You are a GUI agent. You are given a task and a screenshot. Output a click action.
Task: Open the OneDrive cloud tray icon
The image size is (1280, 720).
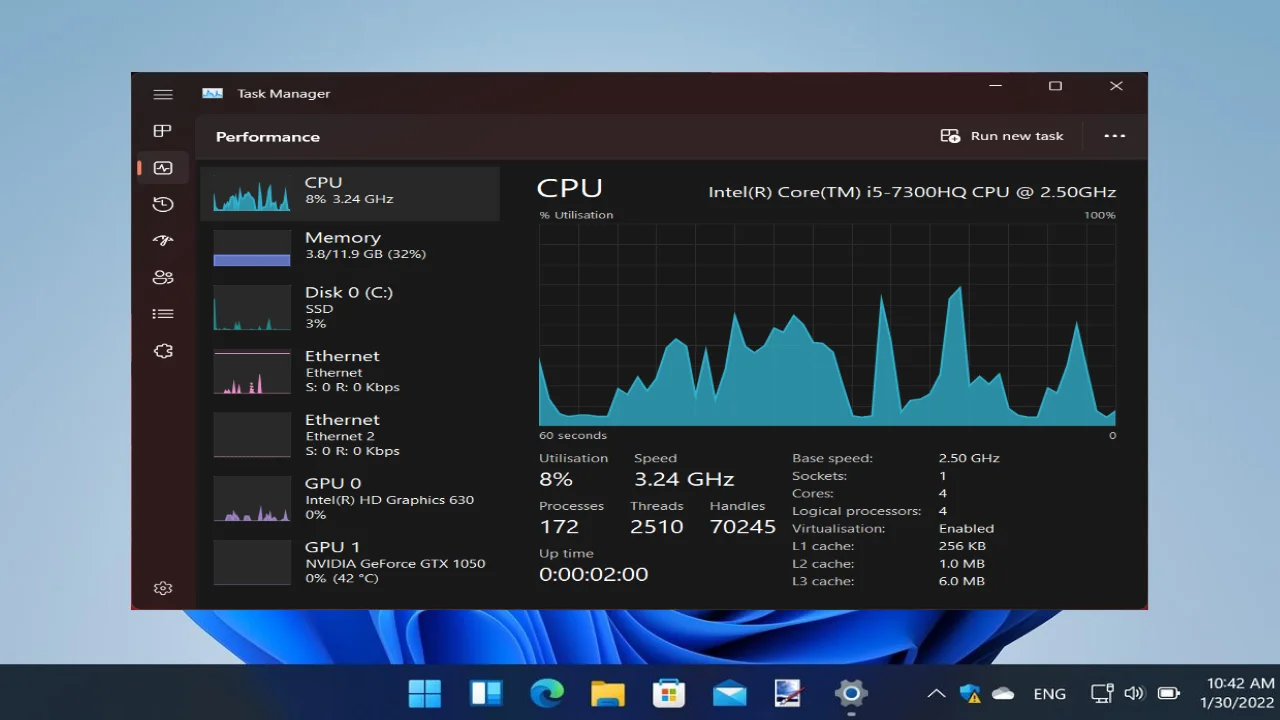pyautogui.click(x=1003, y=693)
